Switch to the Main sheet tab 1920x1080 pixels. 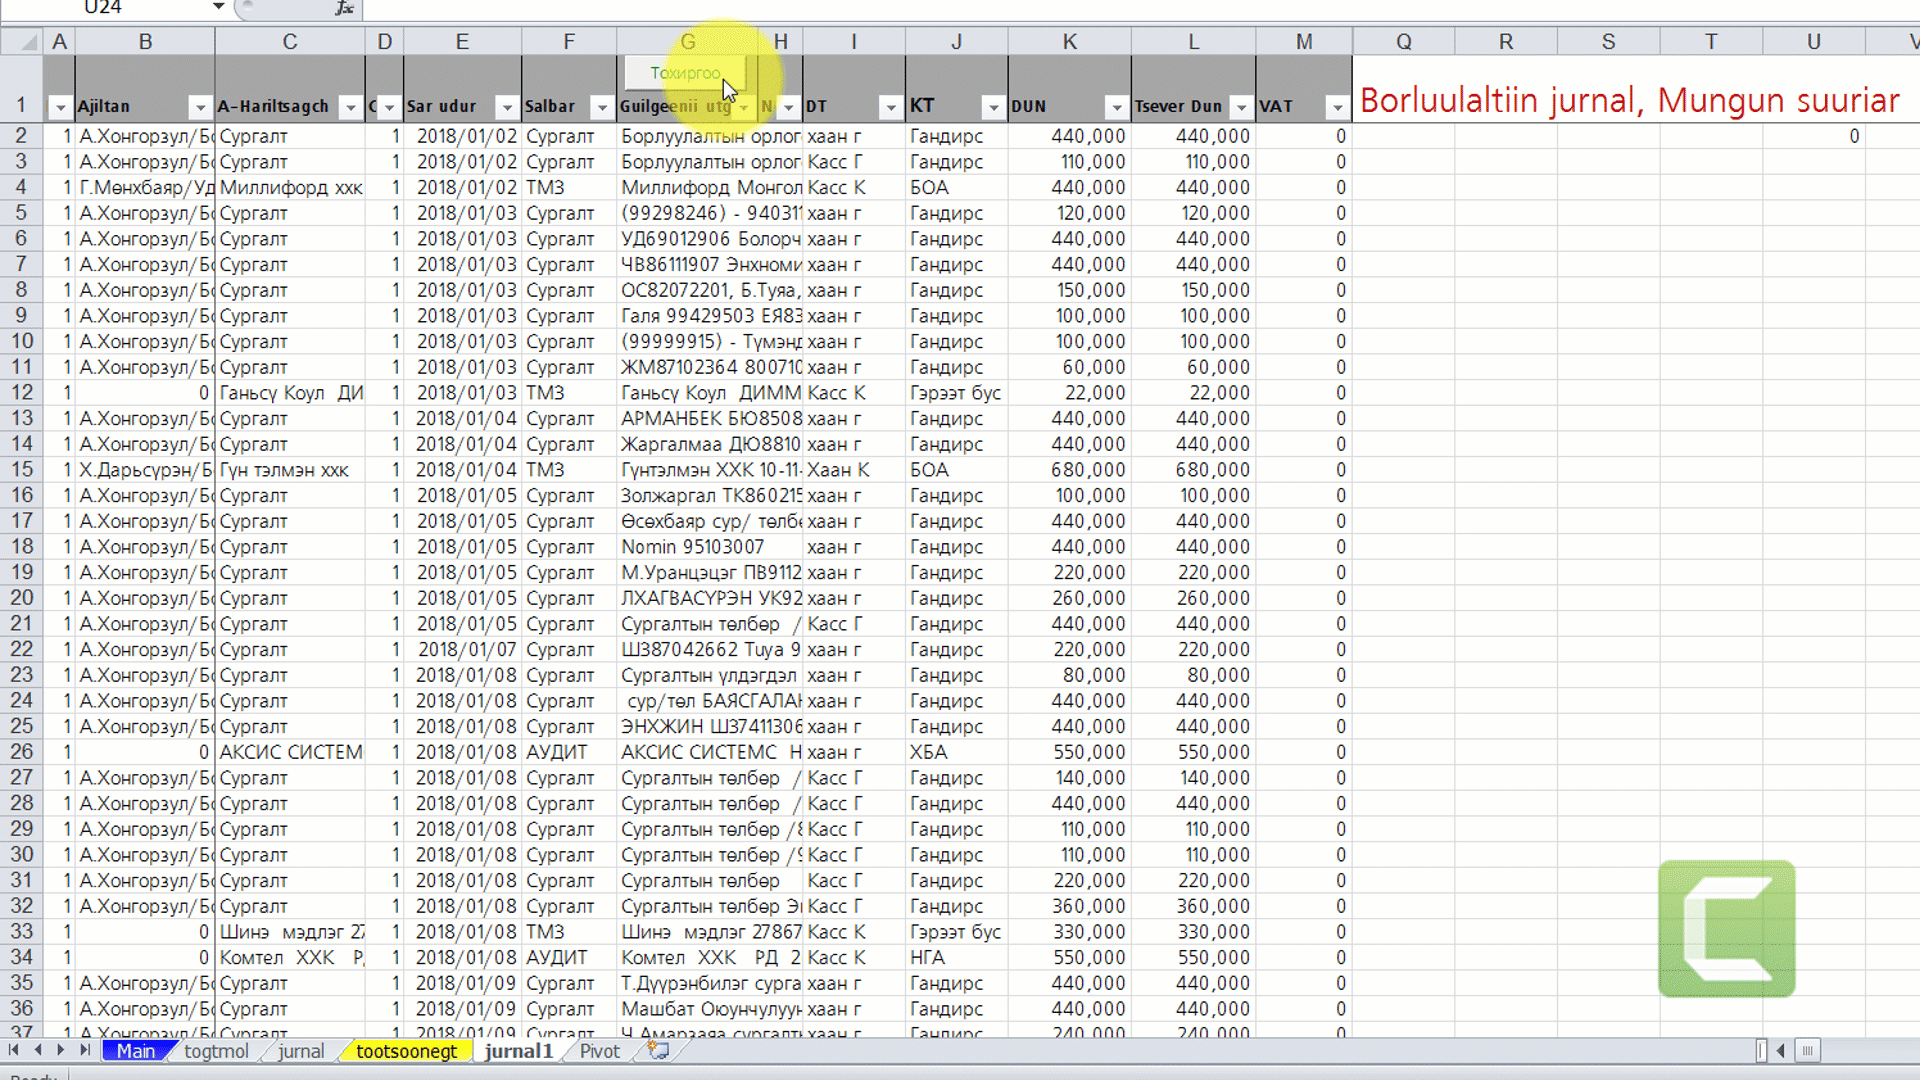click(136, 1051)
